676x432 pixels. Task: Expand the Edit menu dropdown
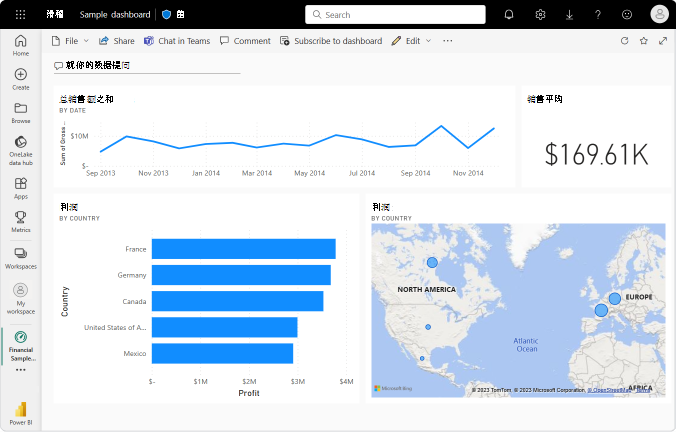(x=411, y=41)
